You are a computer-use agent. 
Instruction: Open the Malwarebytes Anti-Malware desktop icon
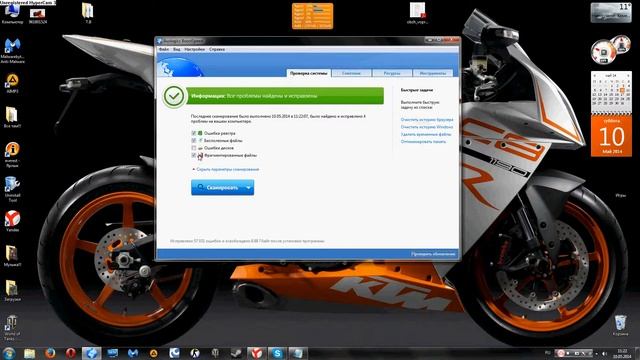tap(13, 51)
